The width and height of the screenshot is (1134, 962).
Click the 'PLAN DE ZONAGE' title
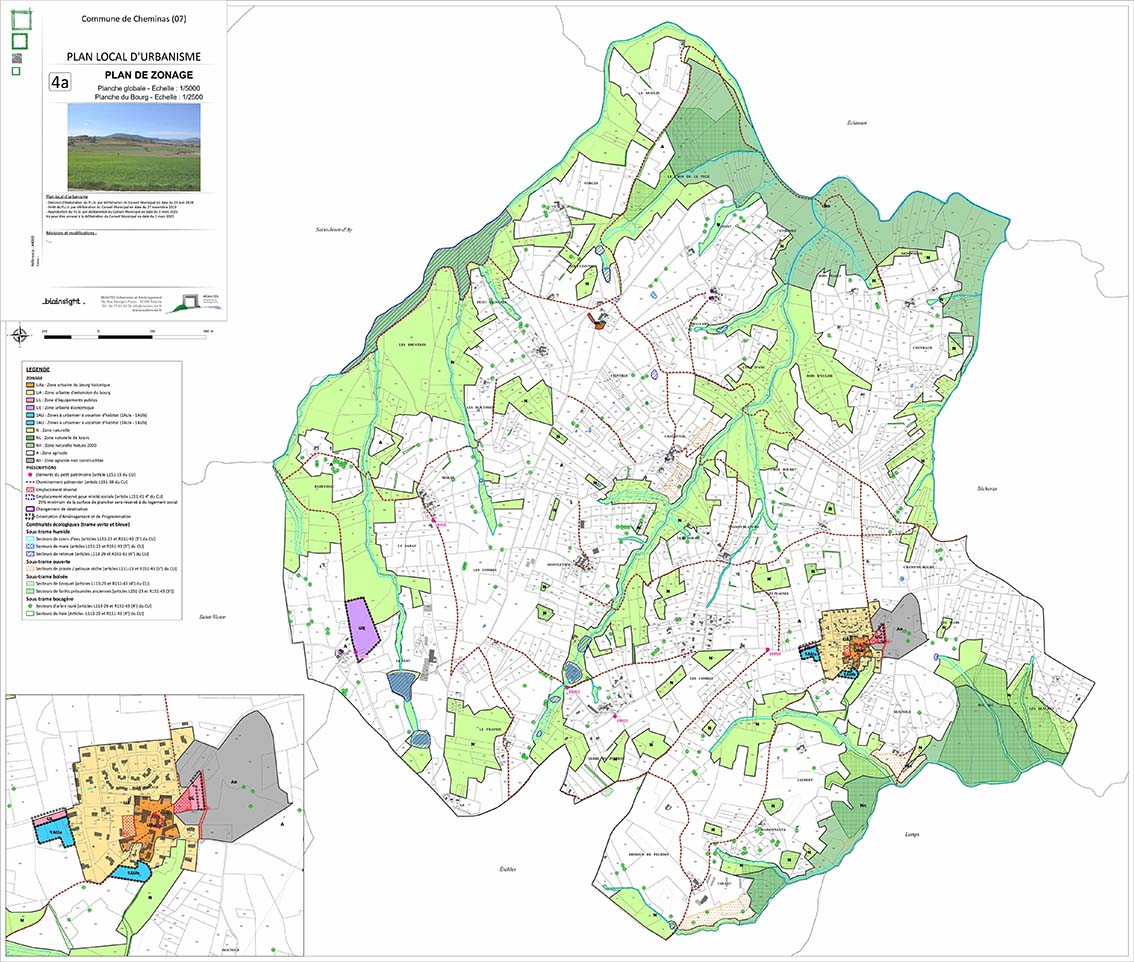coord(148,75)
